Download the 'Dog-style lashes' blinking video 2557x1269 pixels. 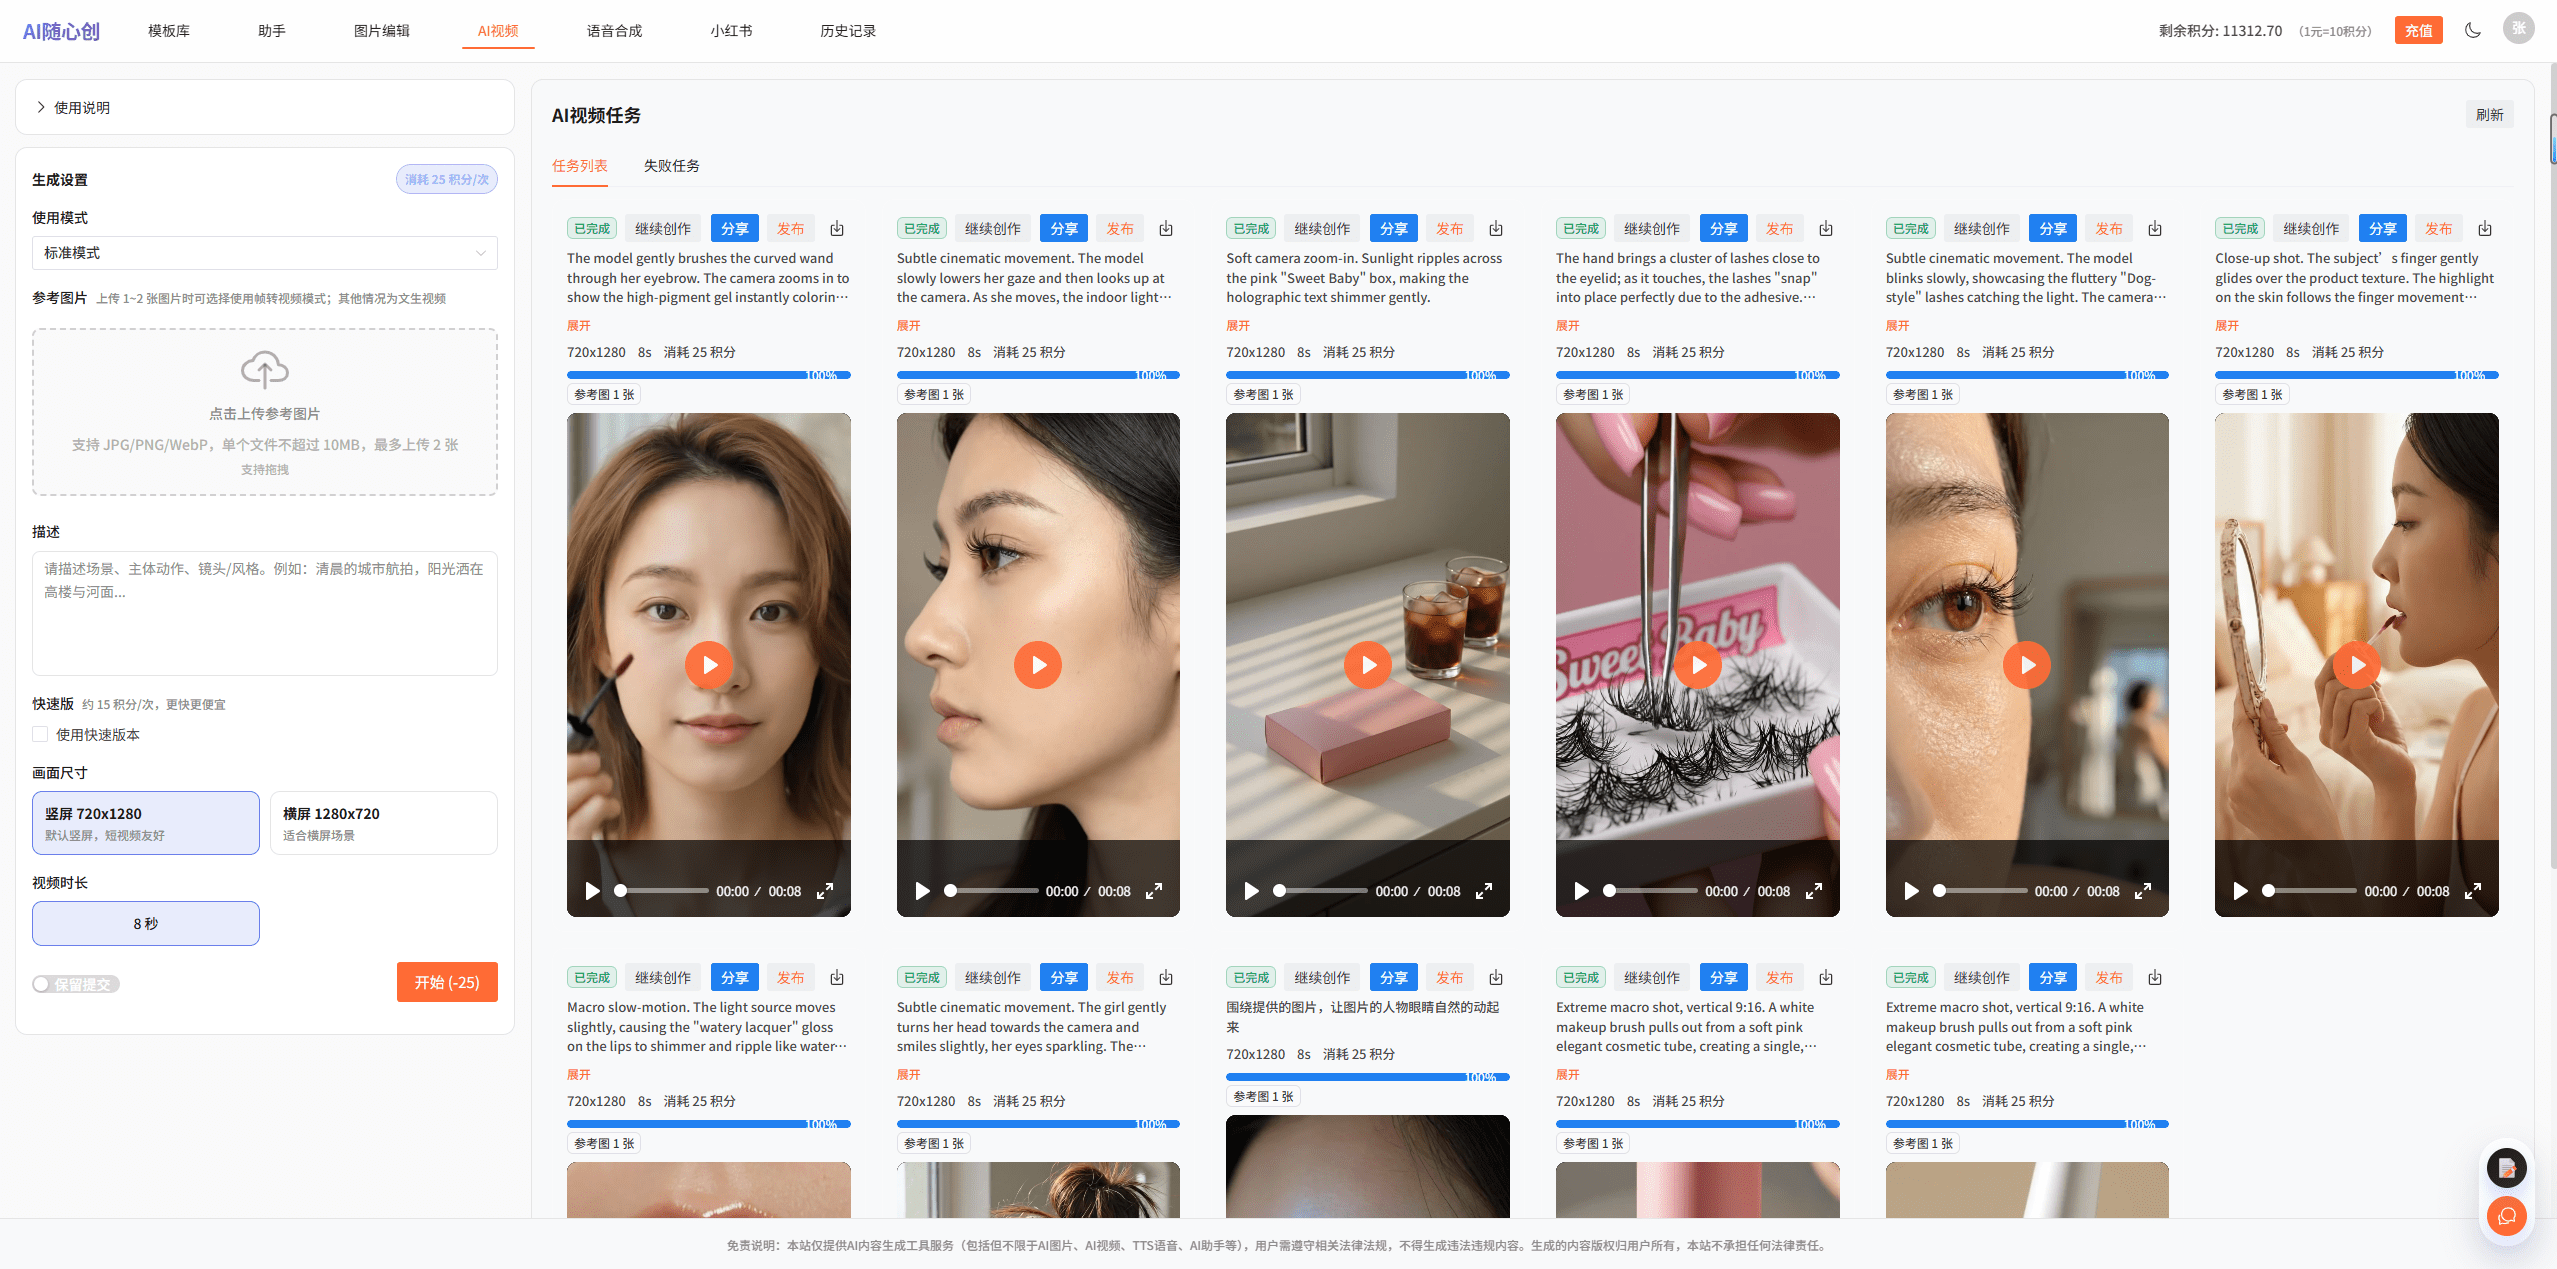(x=2155, y=229)
